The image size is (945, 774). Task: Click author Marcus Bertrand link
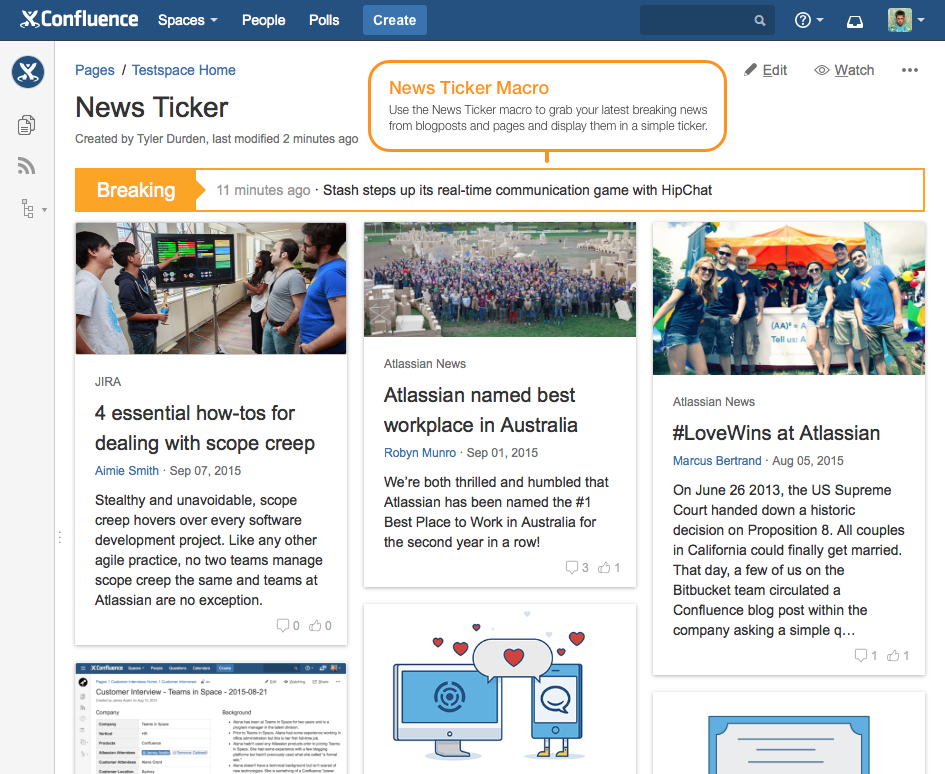tap(717, 461)
